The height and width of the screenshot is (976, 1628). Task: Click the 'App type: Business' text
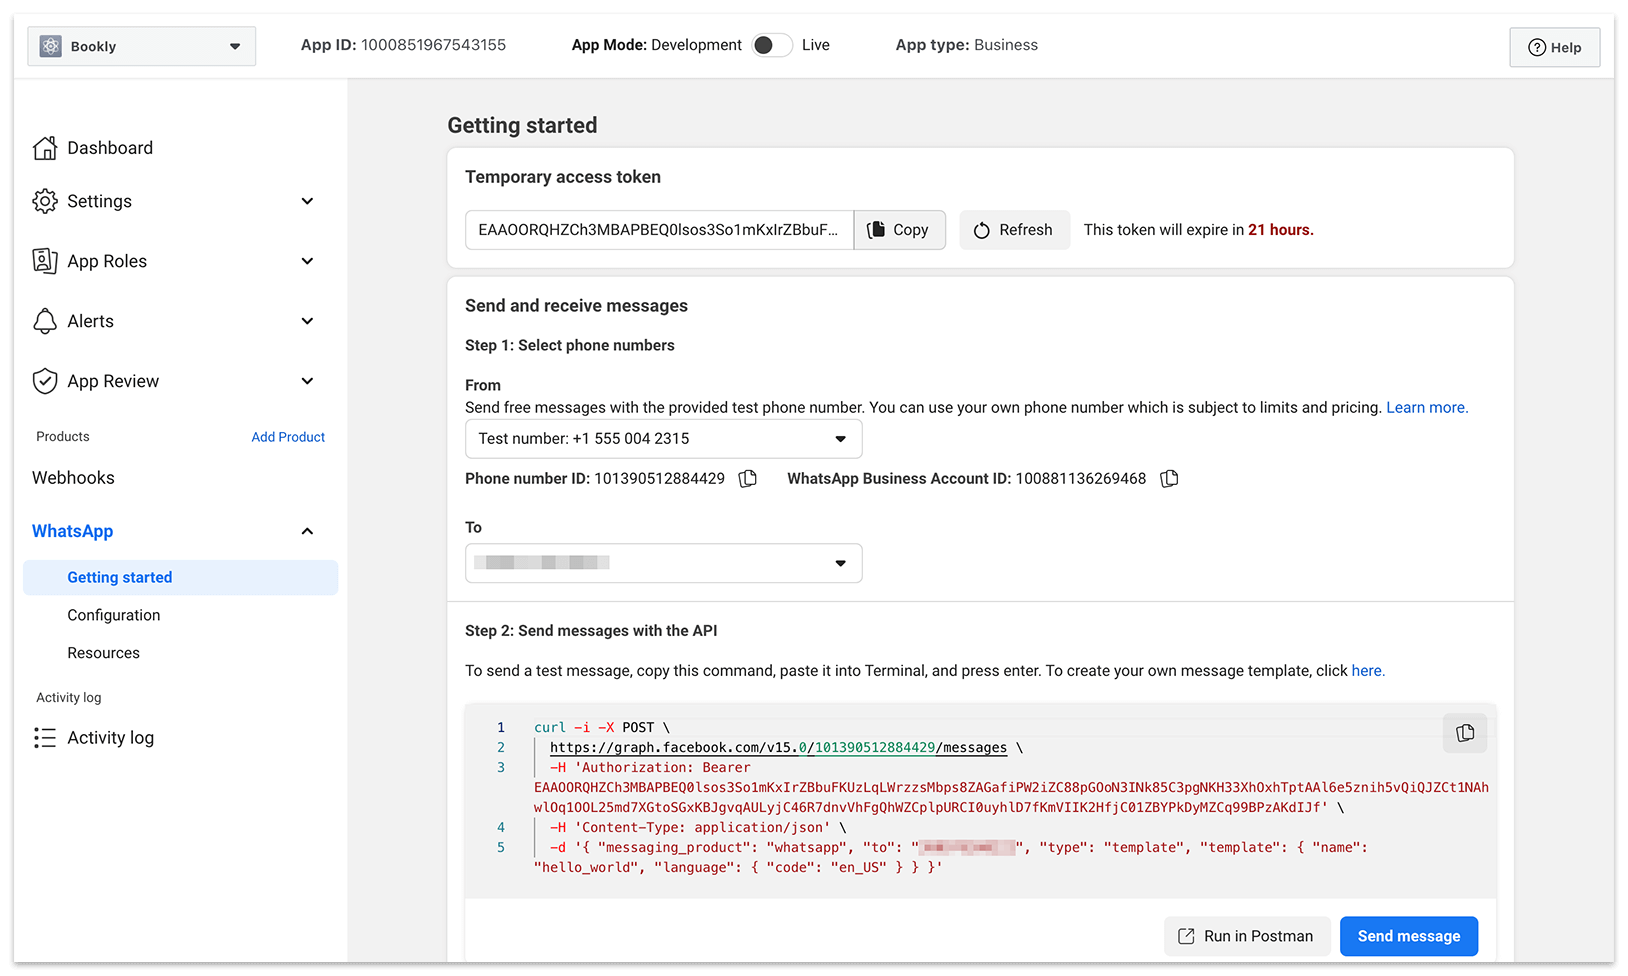click(966, 45)
